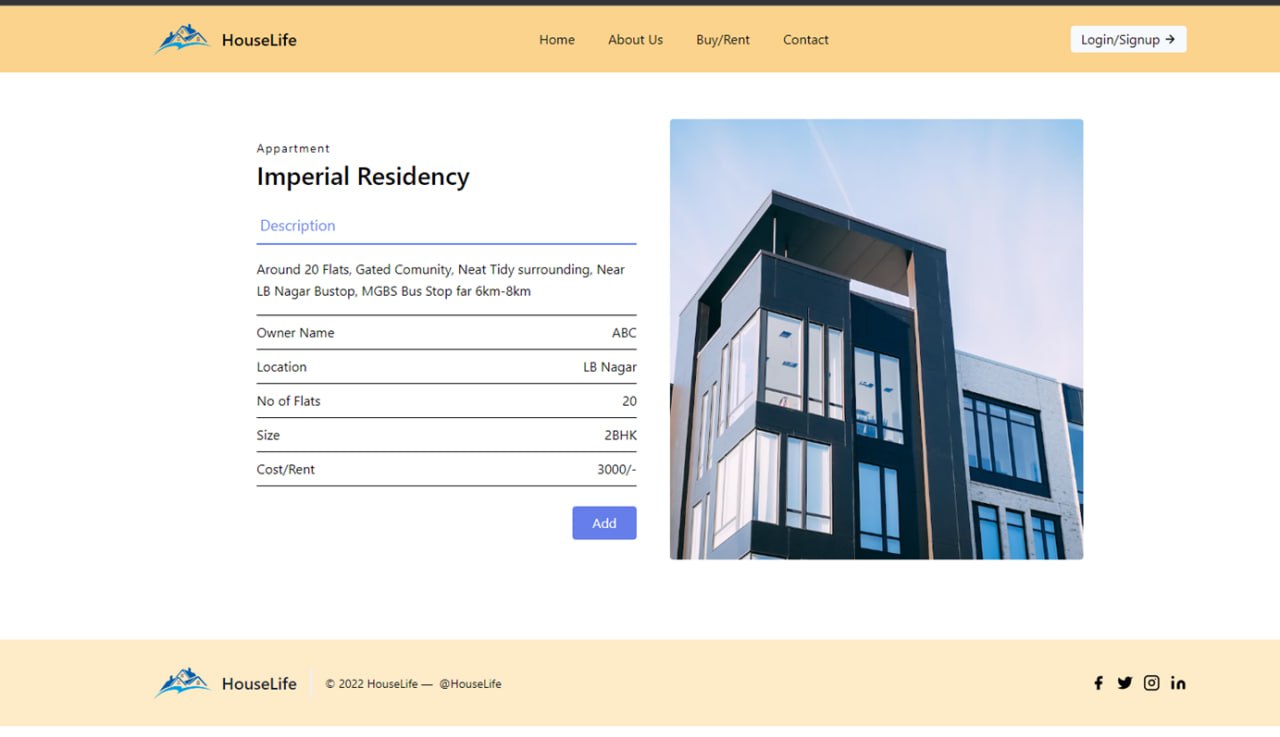Switch to the Description tab

297,225
